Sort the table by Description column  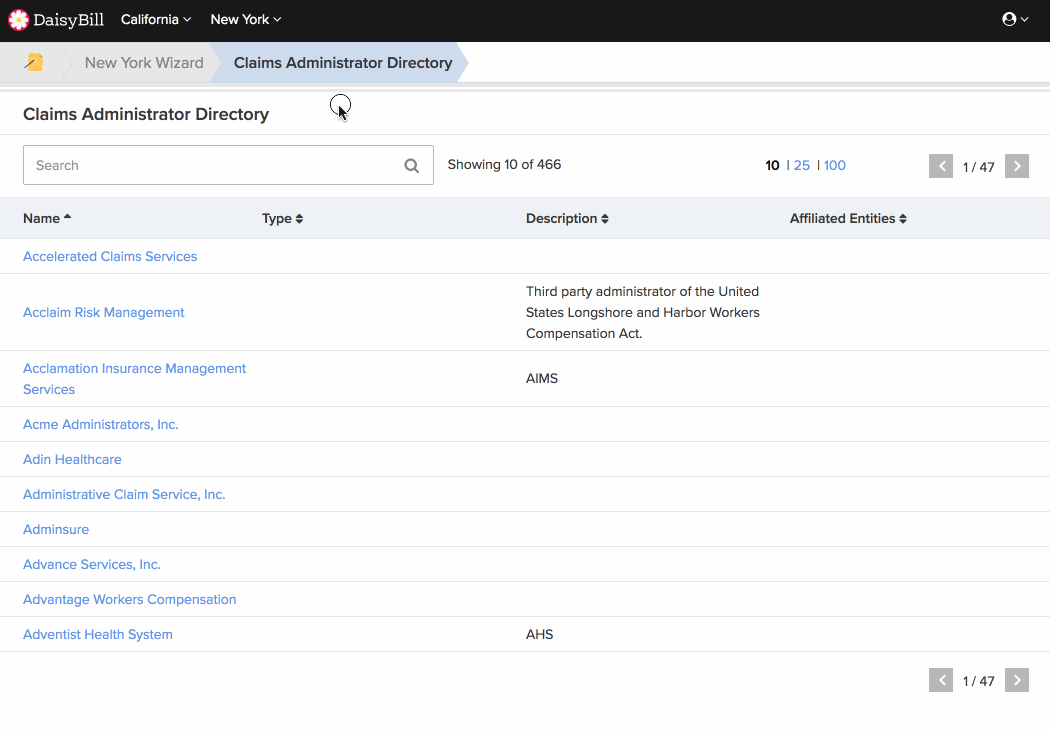(567, 218)
